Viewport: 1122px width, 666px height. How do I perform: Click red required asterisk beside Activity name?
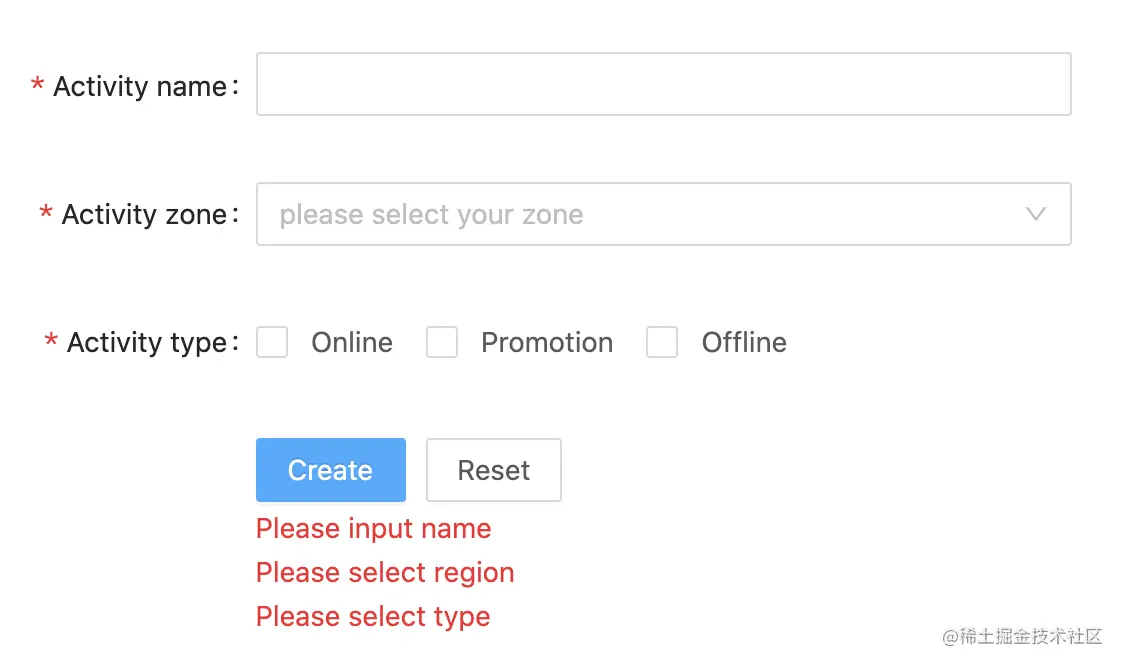point(37,84)
